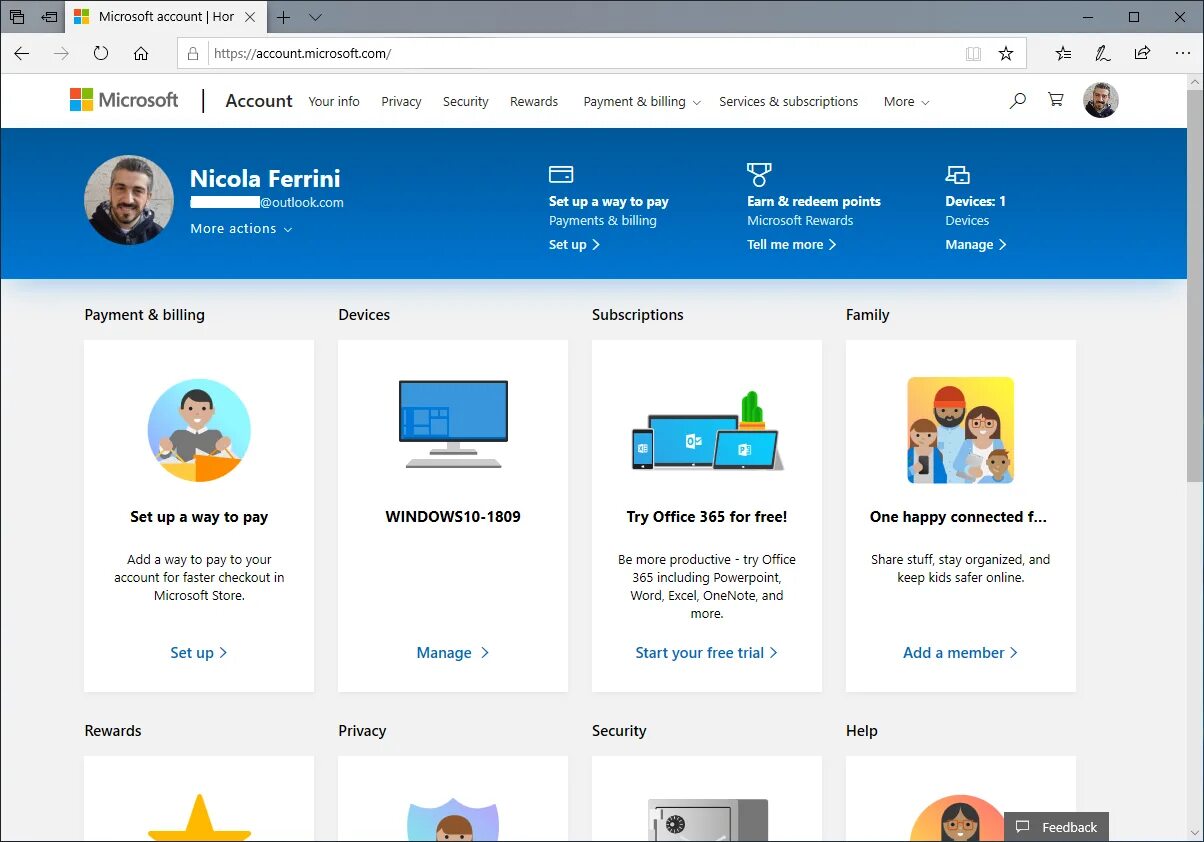Click Set up in Payment & billing card
Viewport: 1204px width, 842px height.
point(199,652)
